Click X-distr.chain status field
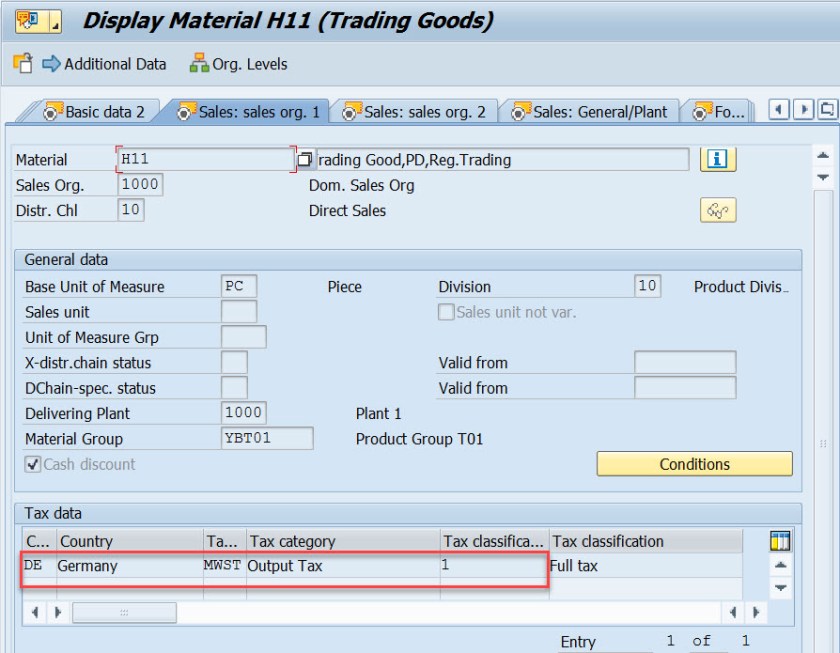The height and width of the screenshot is (653, 840). 234,362
